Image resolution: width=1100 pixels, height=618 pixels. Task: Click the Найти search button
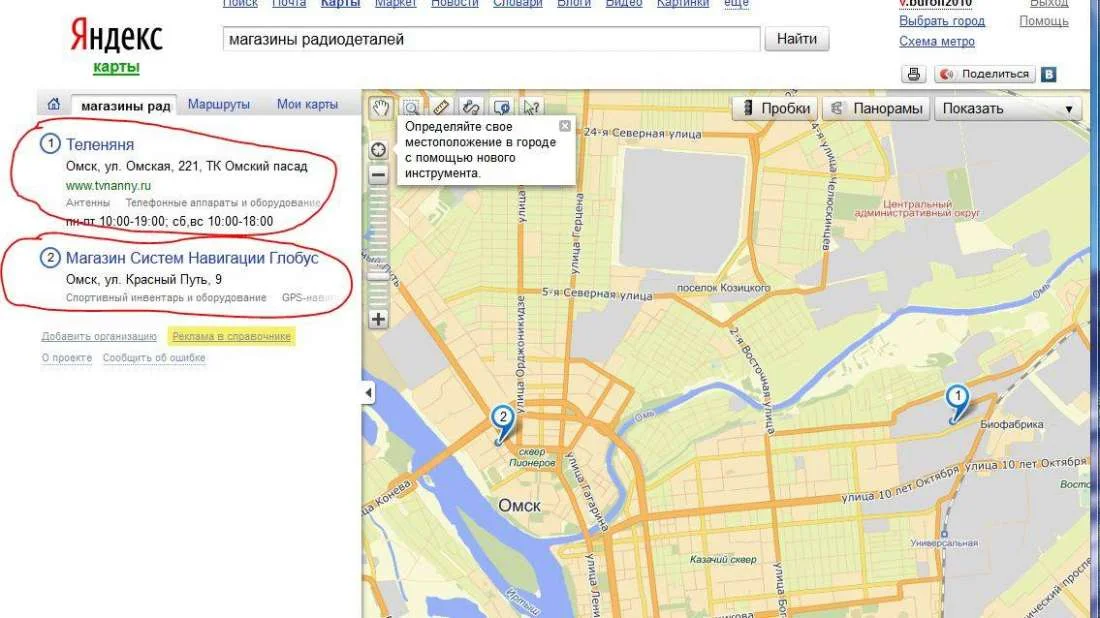pyautogui.click(x=796, y=39)
